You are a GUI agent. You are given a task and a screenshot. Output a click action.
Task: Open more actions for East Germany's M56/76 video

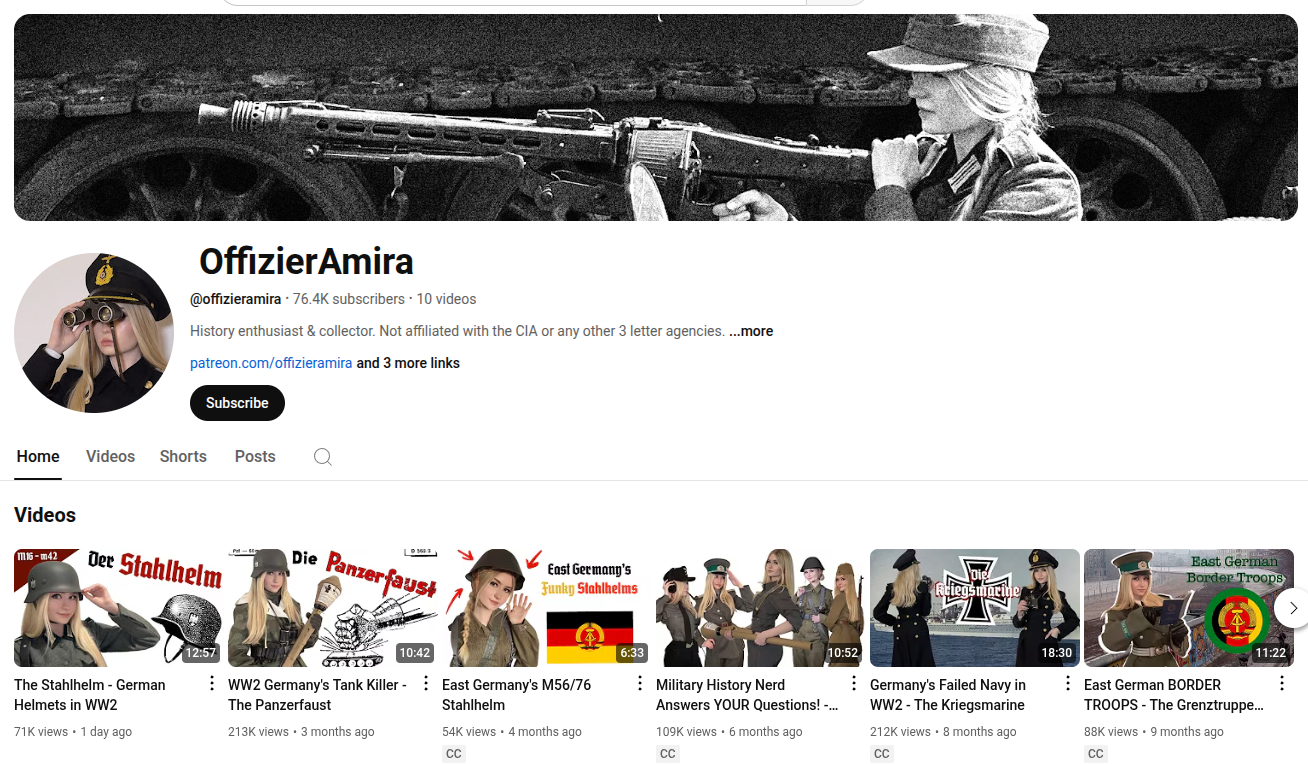pos(640,684)
